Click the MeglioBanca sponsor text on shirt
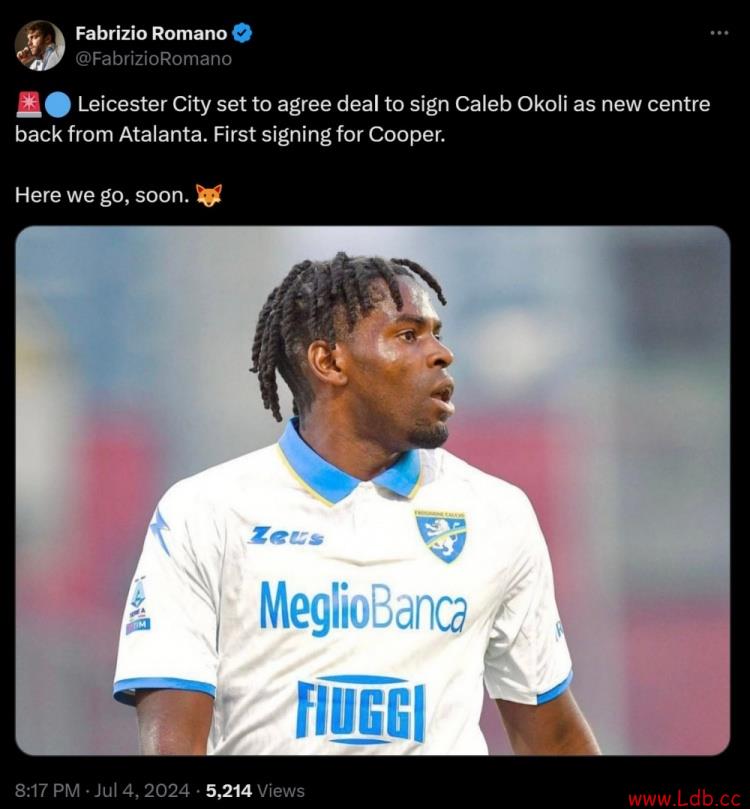 [363, 607]
